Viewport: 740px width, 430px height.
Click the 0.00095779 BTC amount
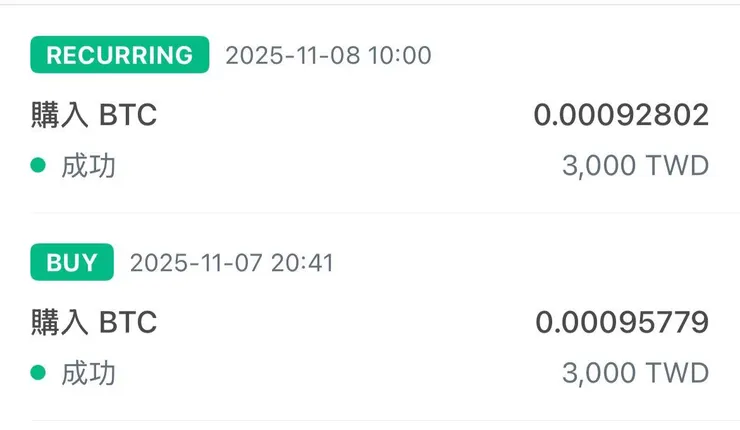(622, 323)
